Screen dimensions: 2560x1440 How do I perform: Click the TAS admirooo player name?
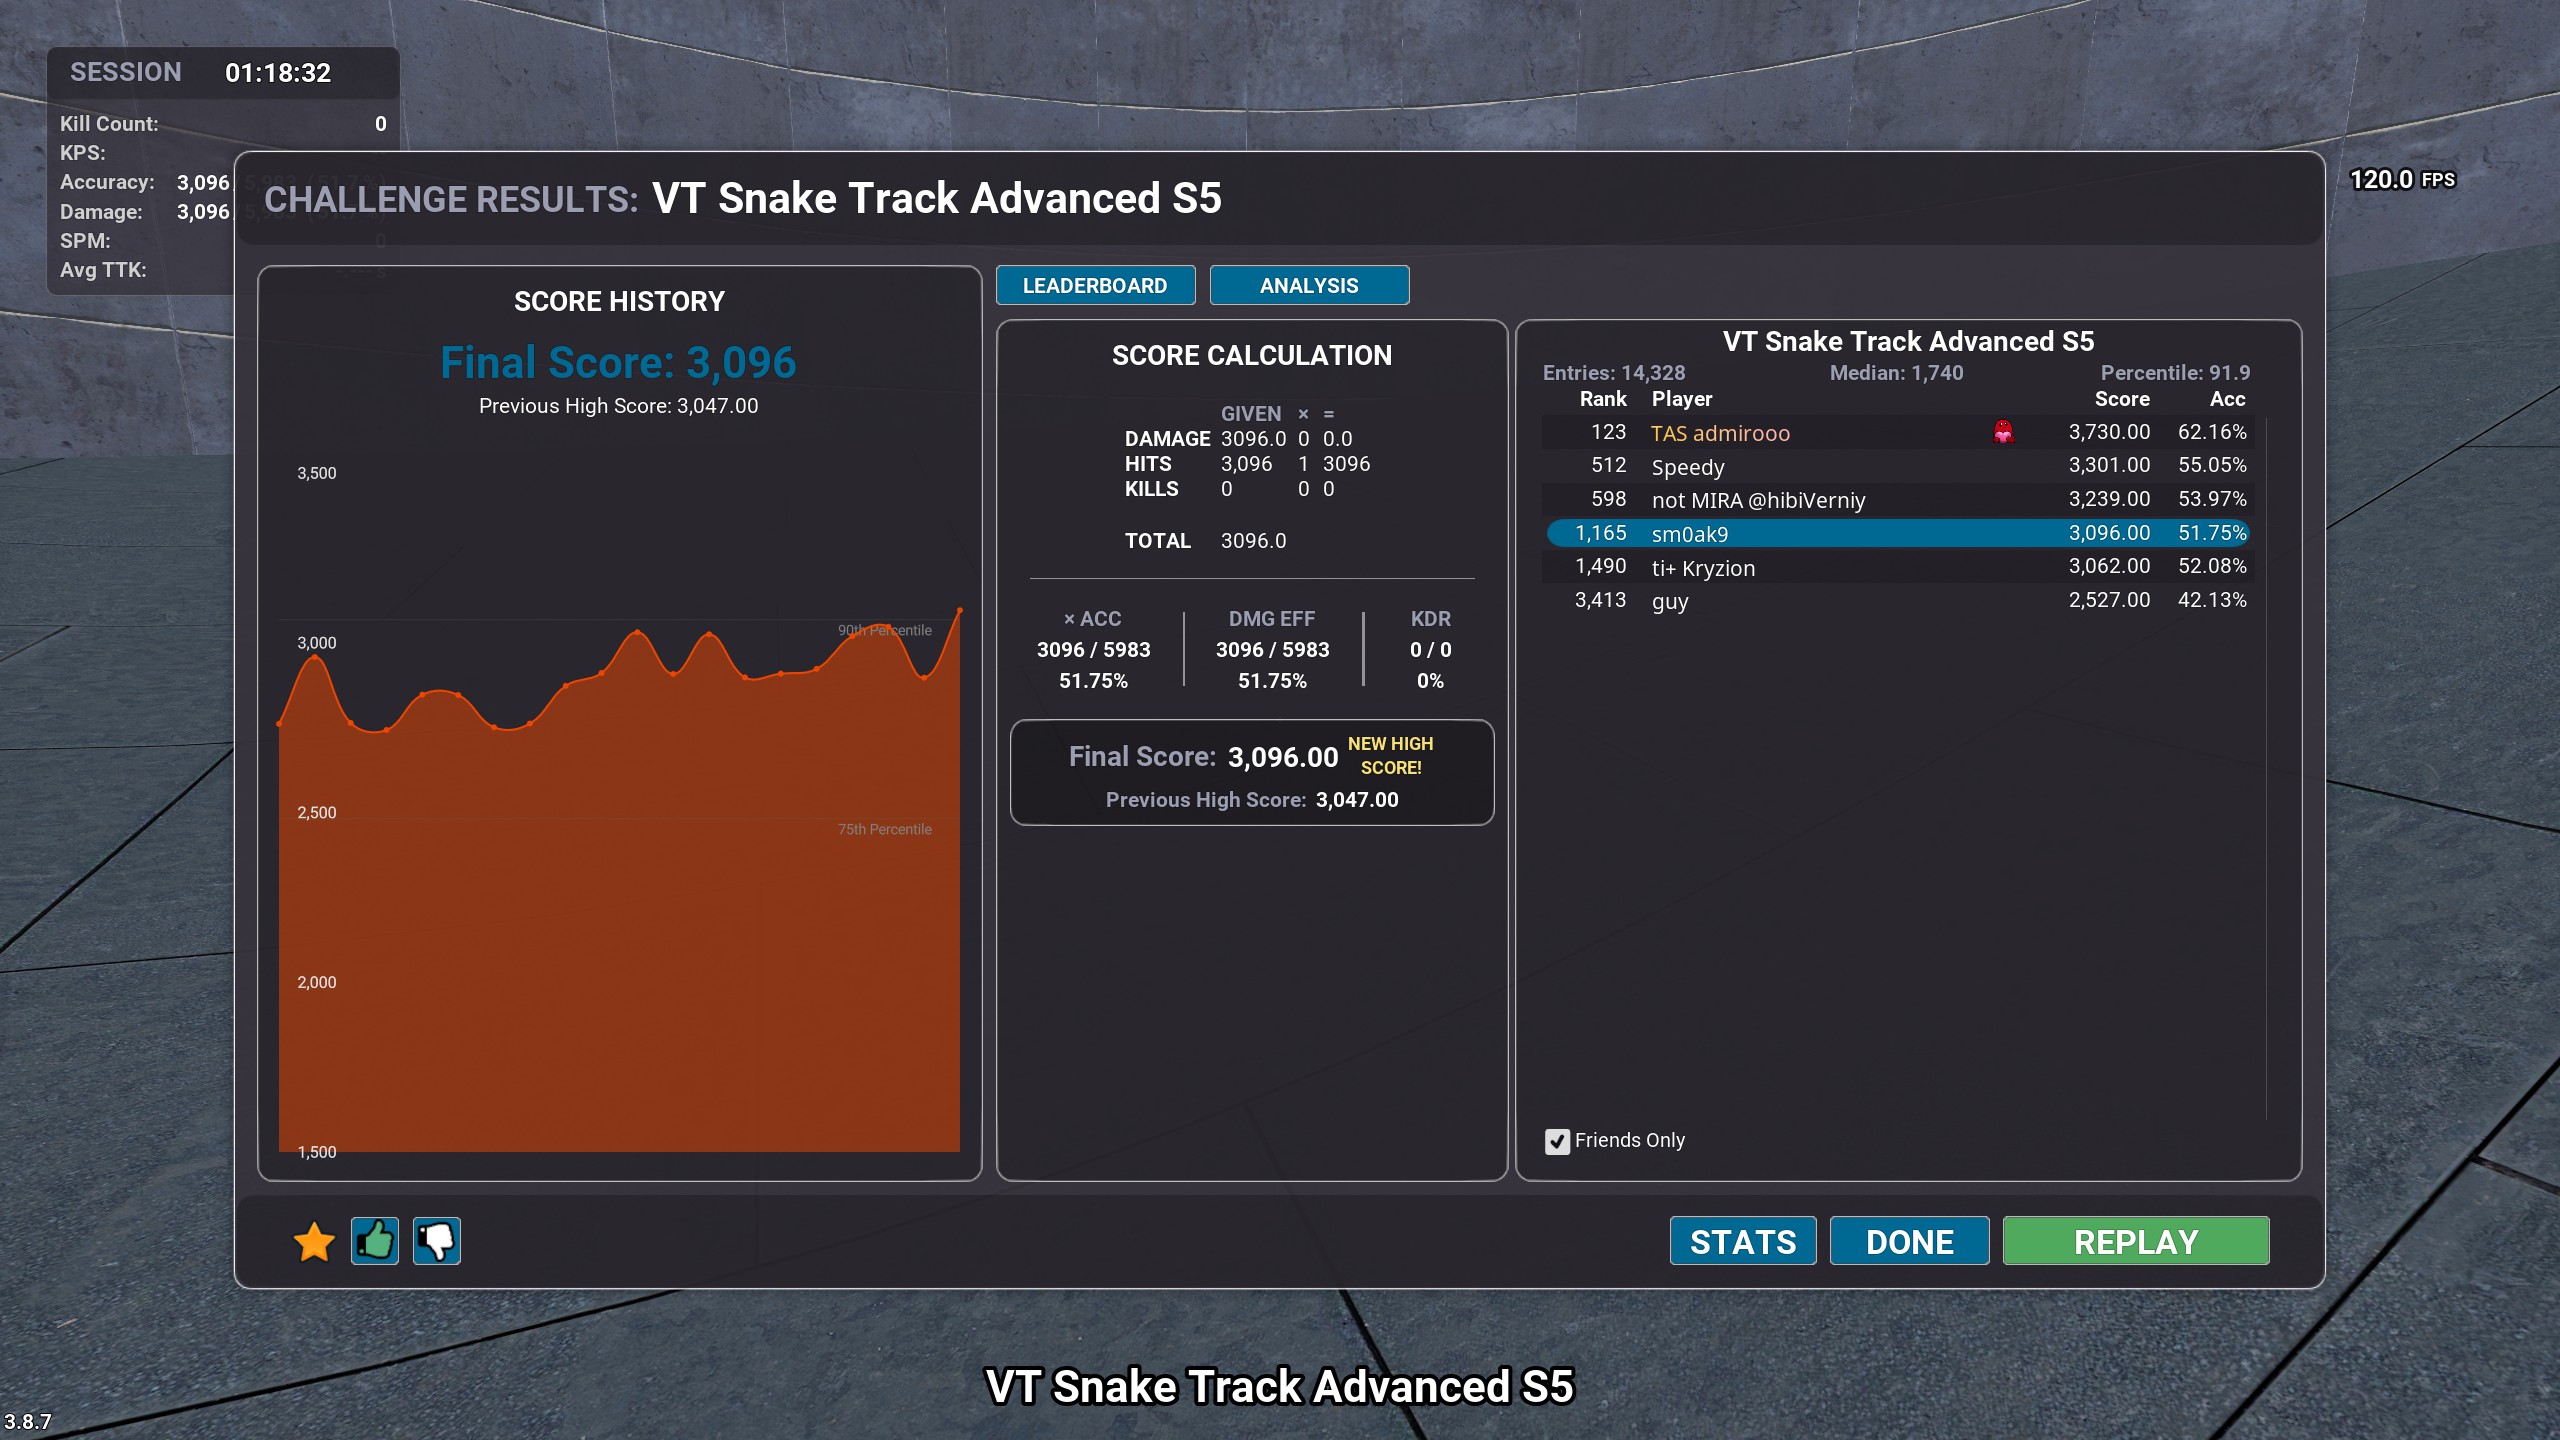1720,433
